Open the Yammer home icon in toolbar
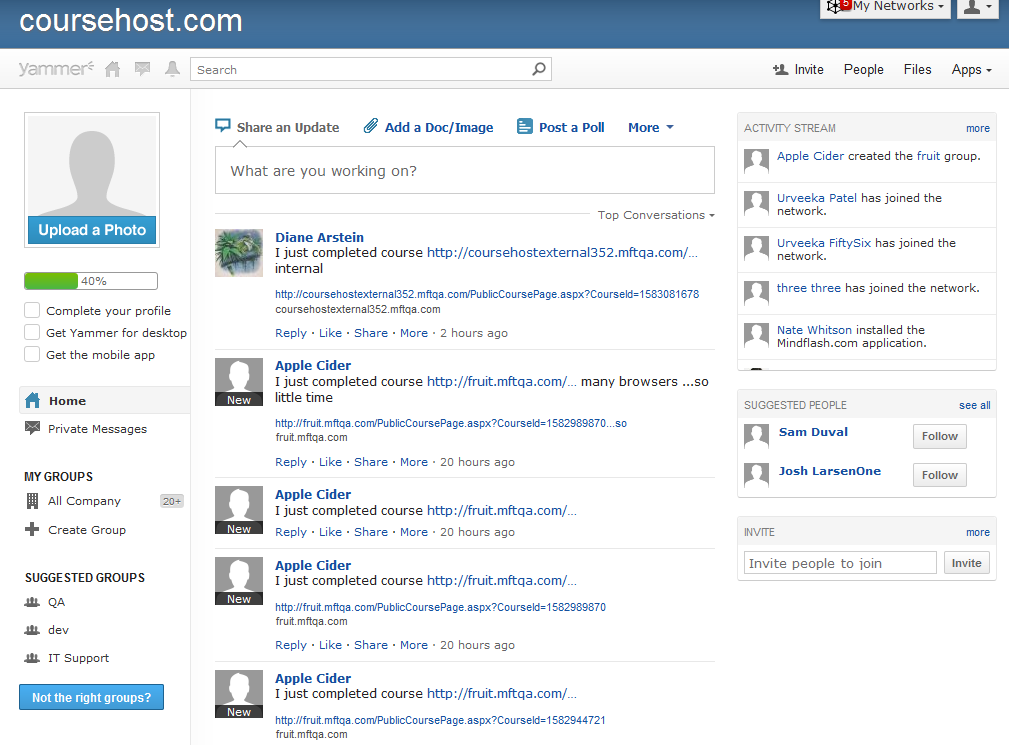The width and height of the screenshot is (1009, 745). pyautogui.click(x=113, y=69)
